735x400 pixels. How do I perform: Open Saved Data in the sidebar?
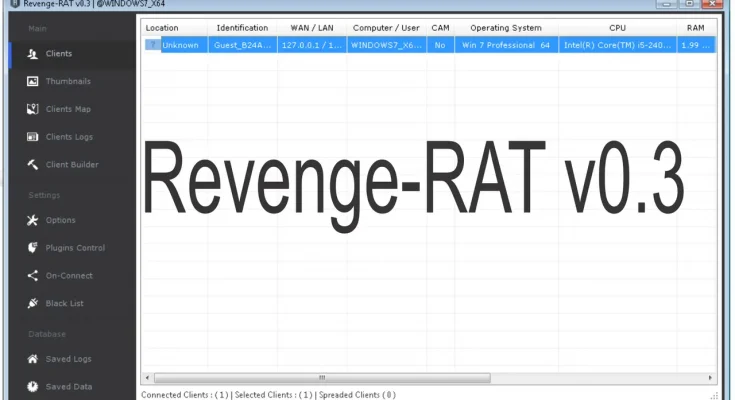tap(69, 387)
